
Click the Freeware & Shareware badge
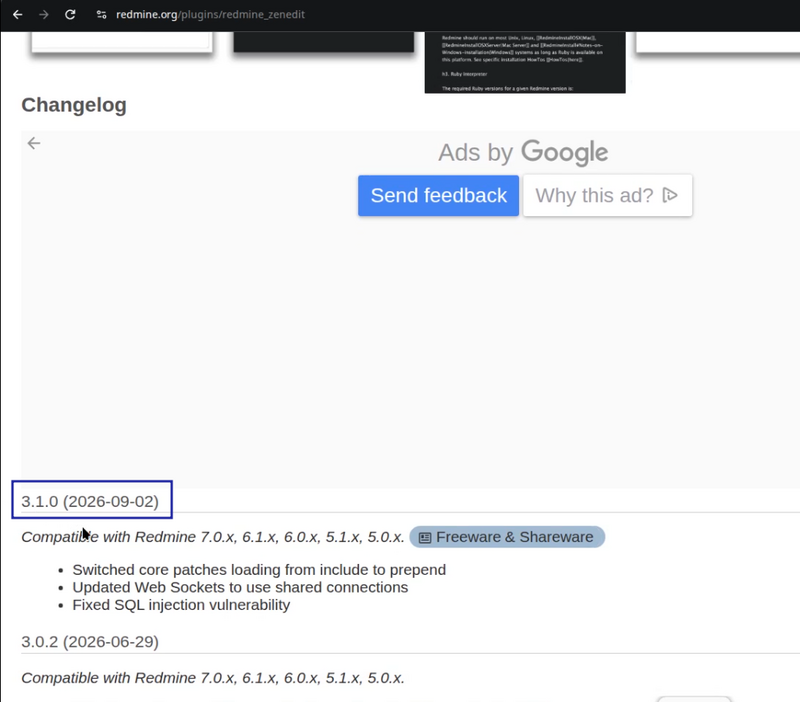[x=507, y=537]
